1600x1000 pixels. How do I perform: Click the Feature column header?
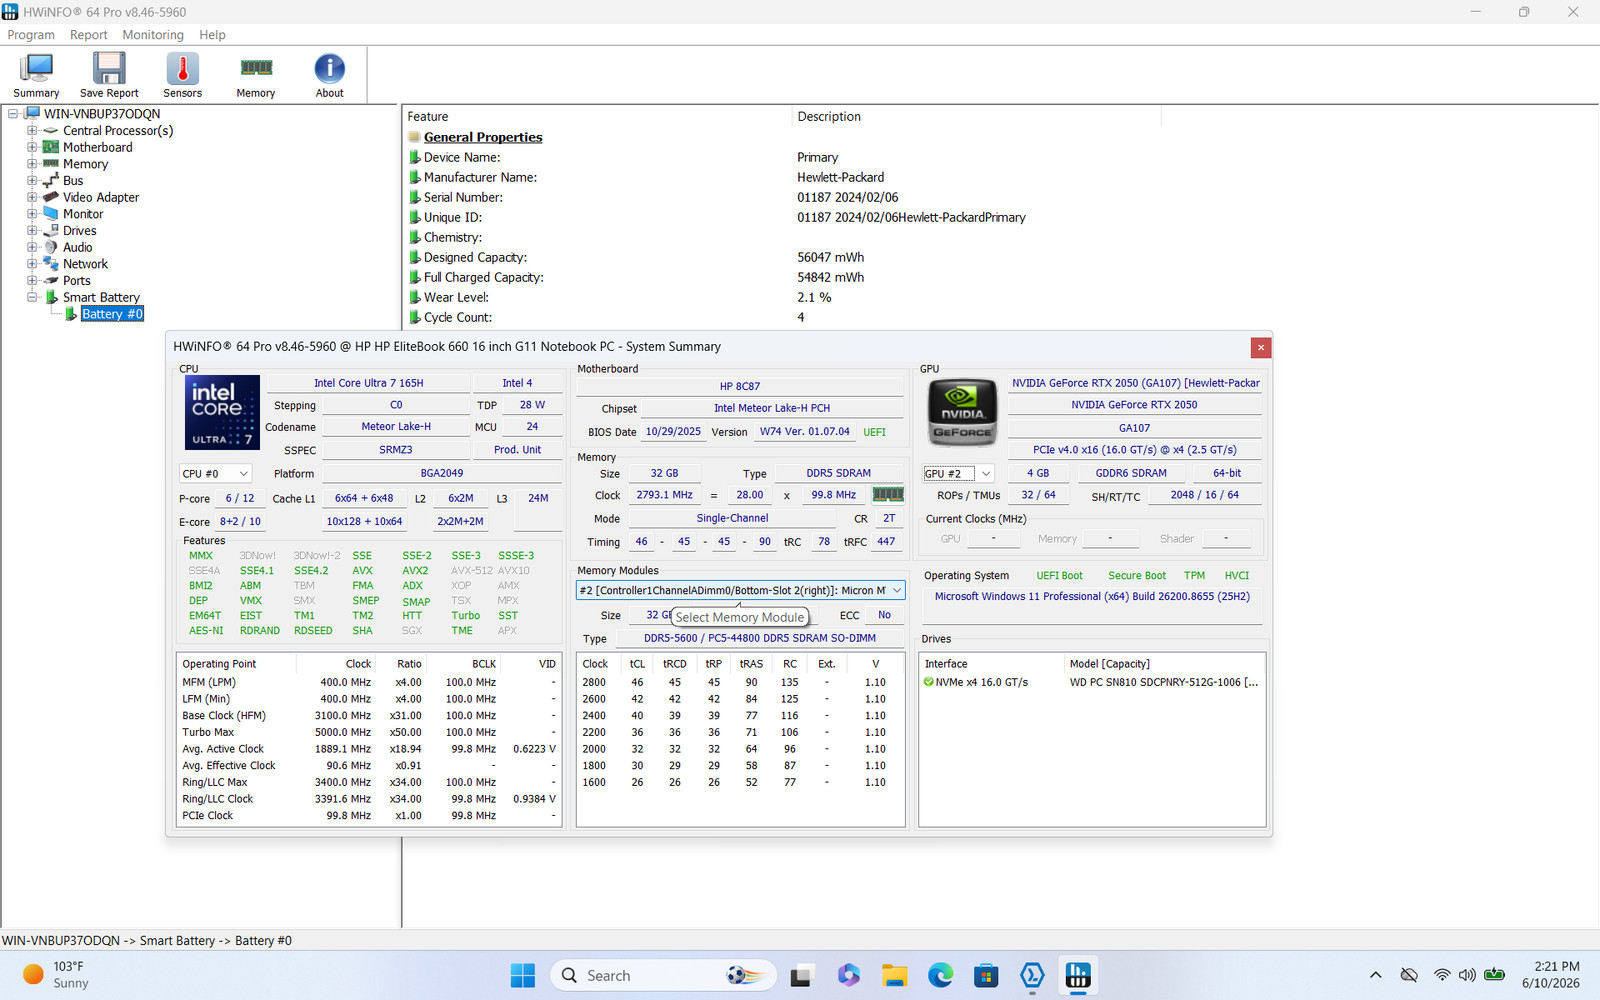(x=597, y=117)
